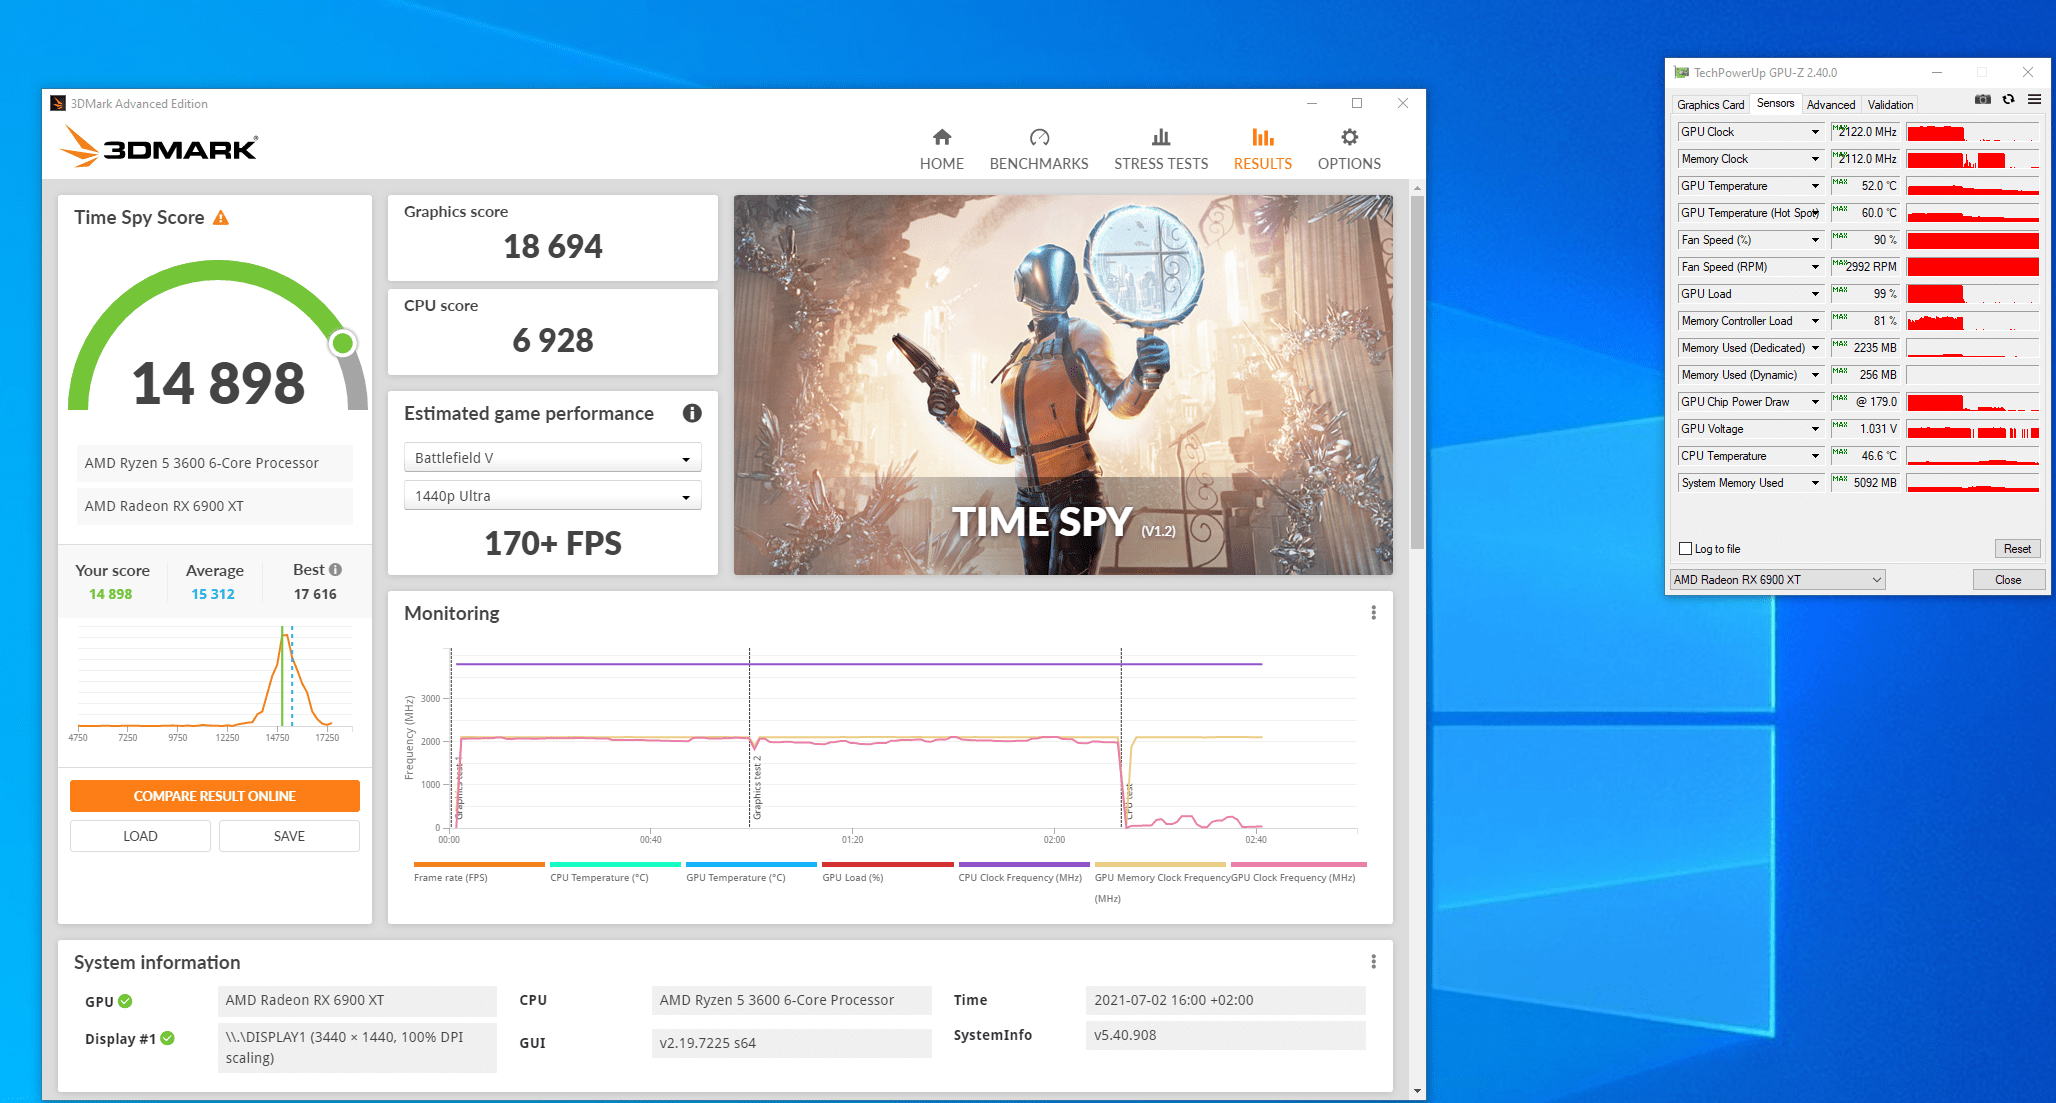Screen dimensions: 2056x1103
Task: Click the Time Spy Score warning icon
Action: click(x=221, y=217)
